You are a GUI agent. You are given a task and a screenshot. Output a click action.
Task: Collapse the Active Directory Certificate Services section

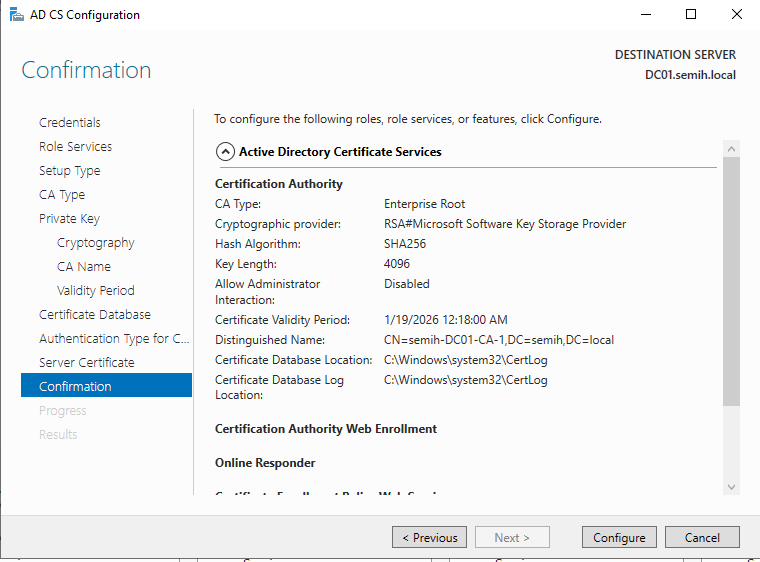tap(226, 152)
